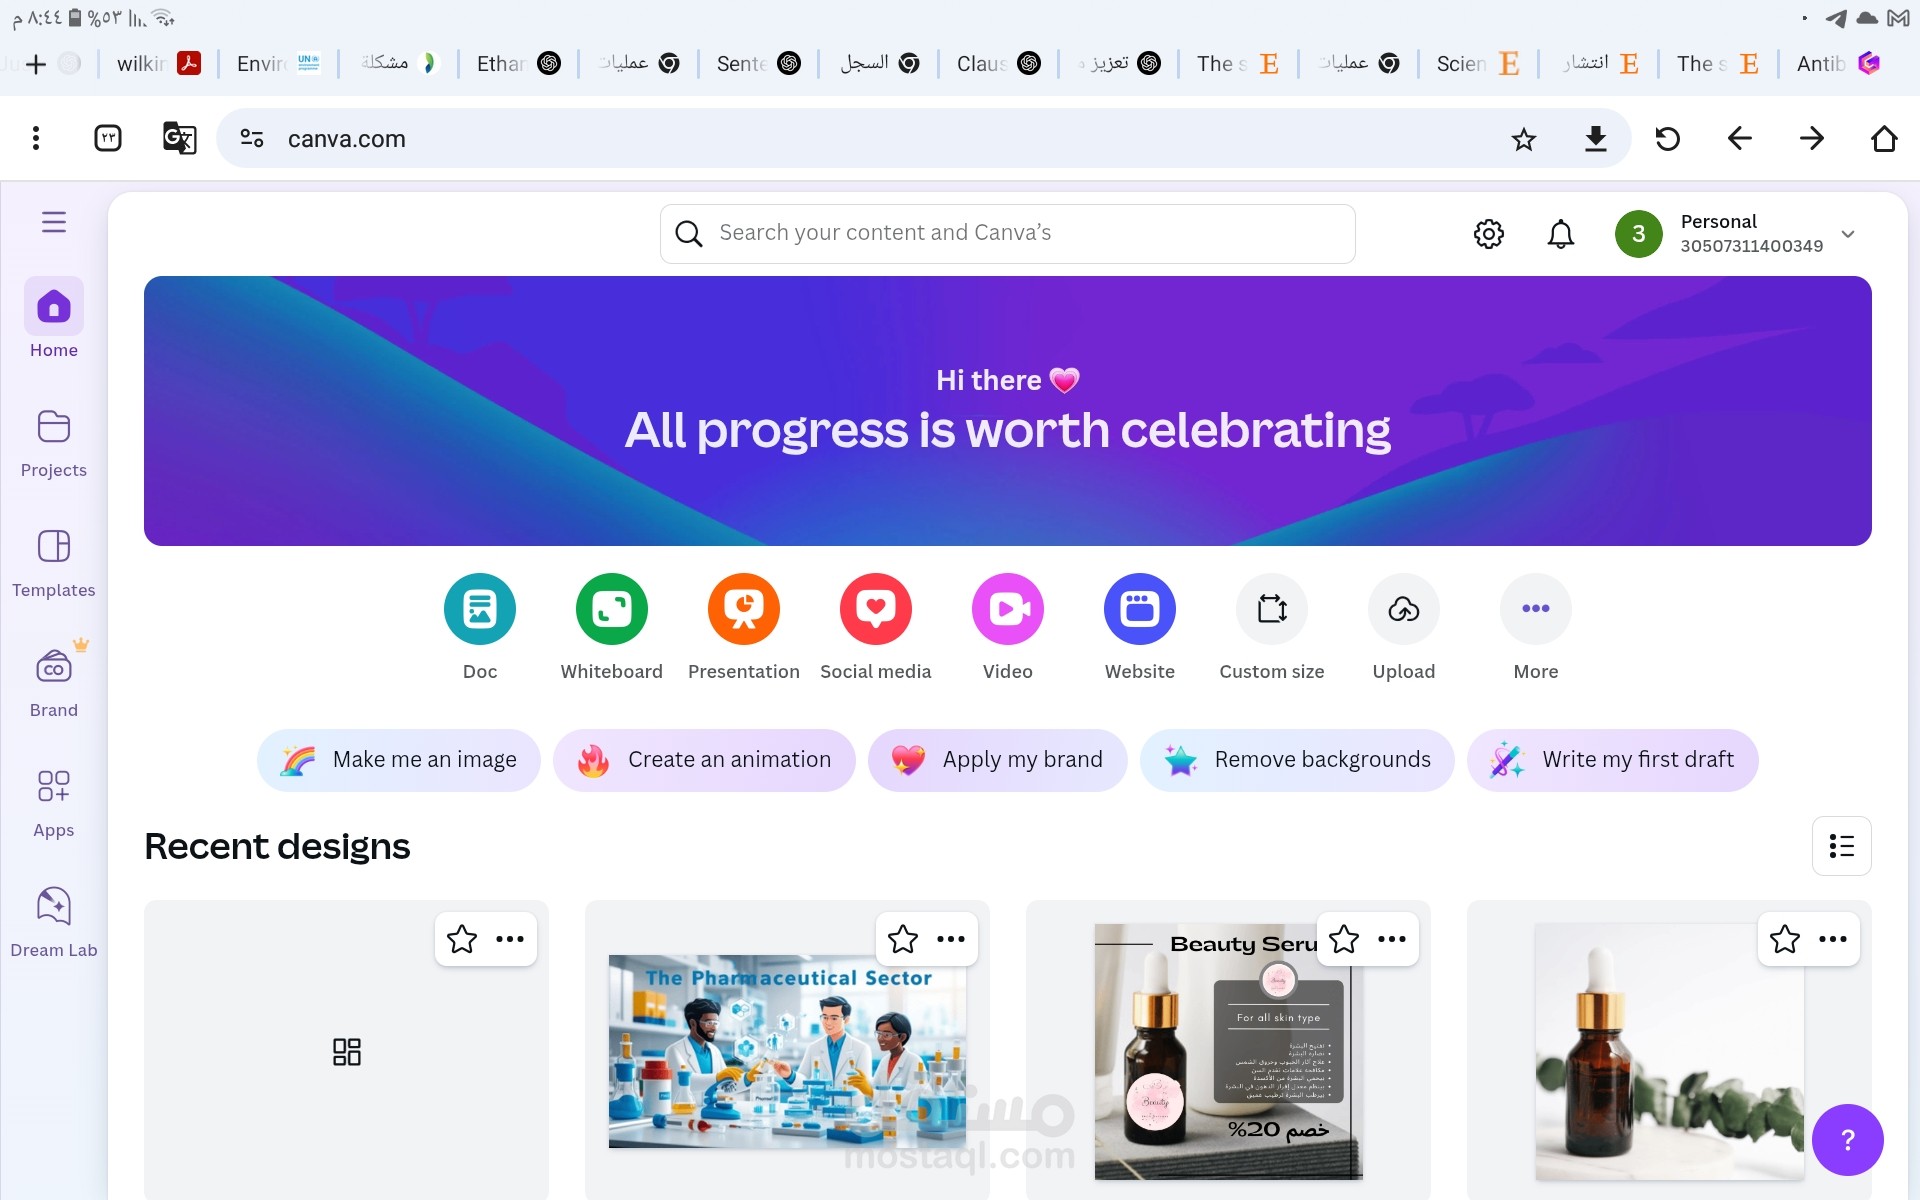
Task: View site info for canva.com
Action: pos(252,139)
